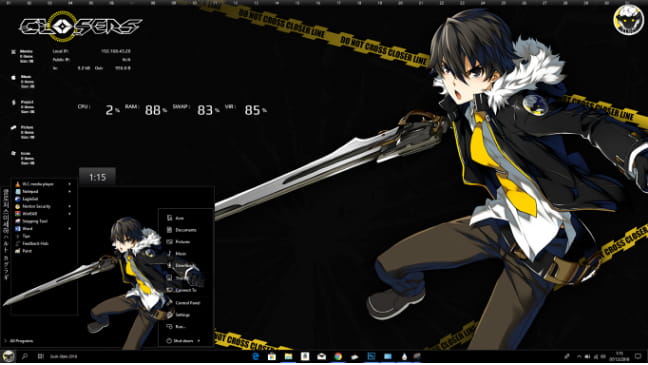The width and height of the screenshot is (648, 365).
Task: Open the notification center icon
Action: pos(638,356)
